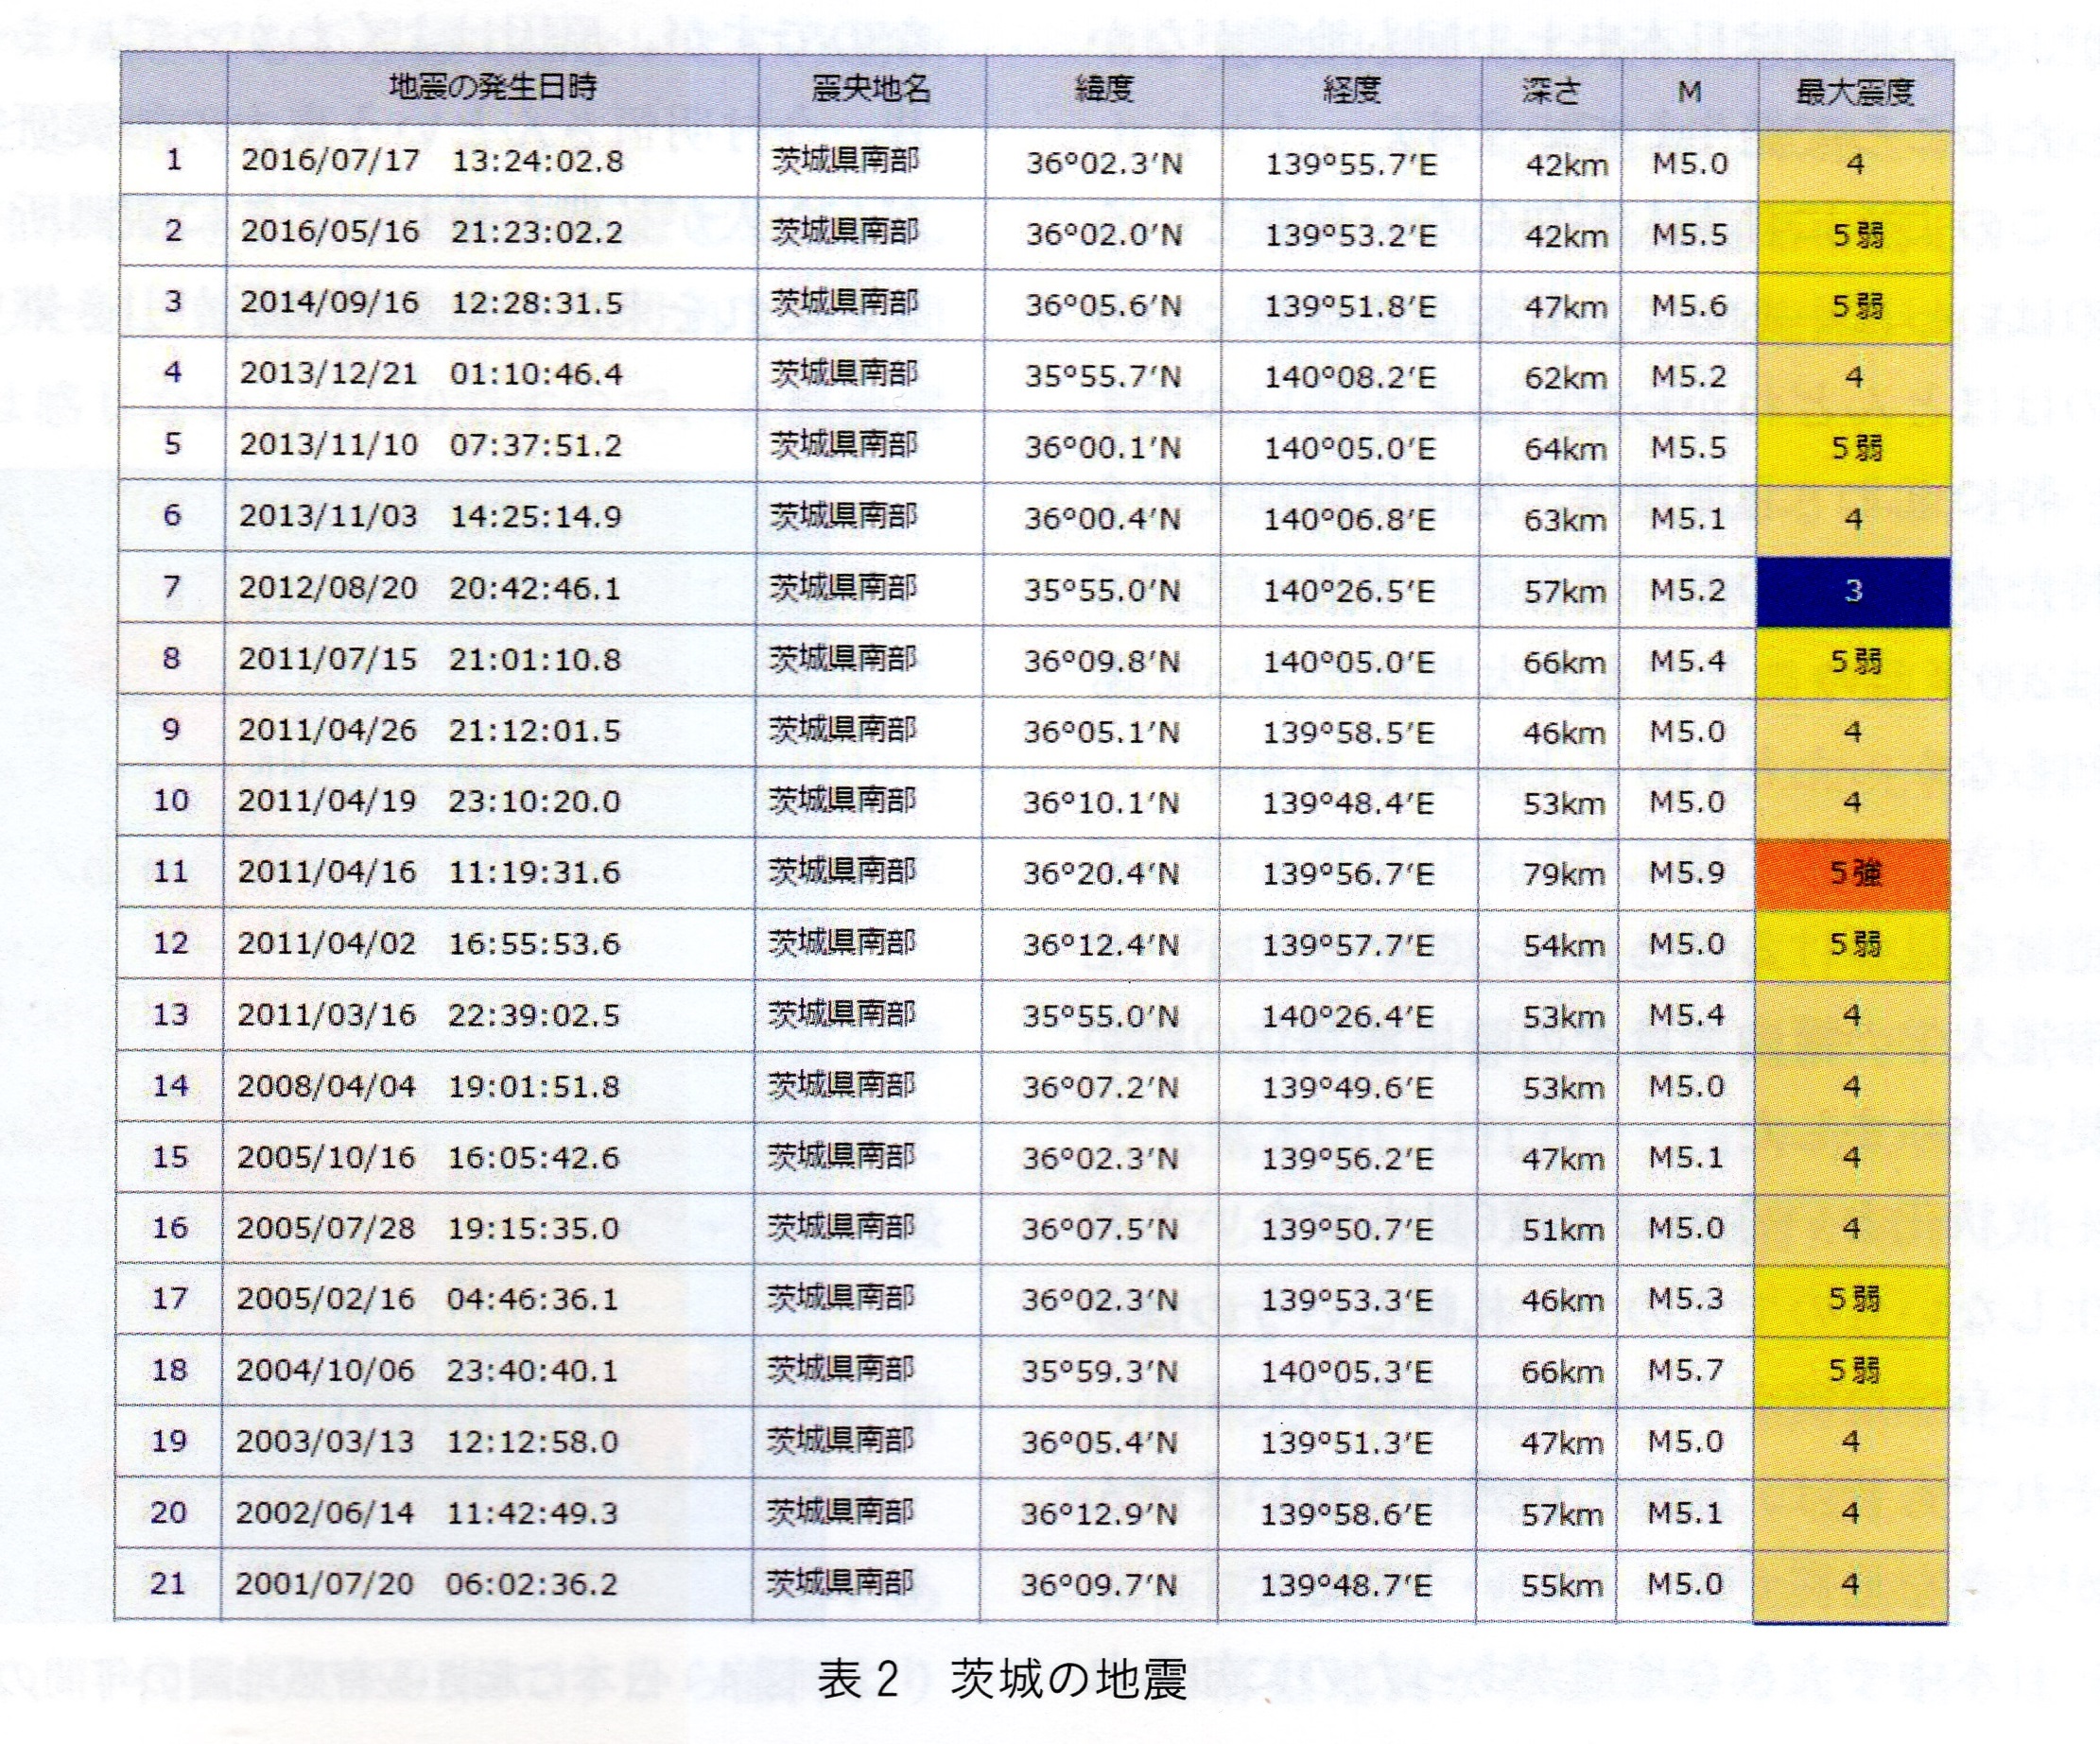The image size is (2100, 1744).
Task: Click the 地震の発生日時 column header
Action: click(x=492, y=88)
